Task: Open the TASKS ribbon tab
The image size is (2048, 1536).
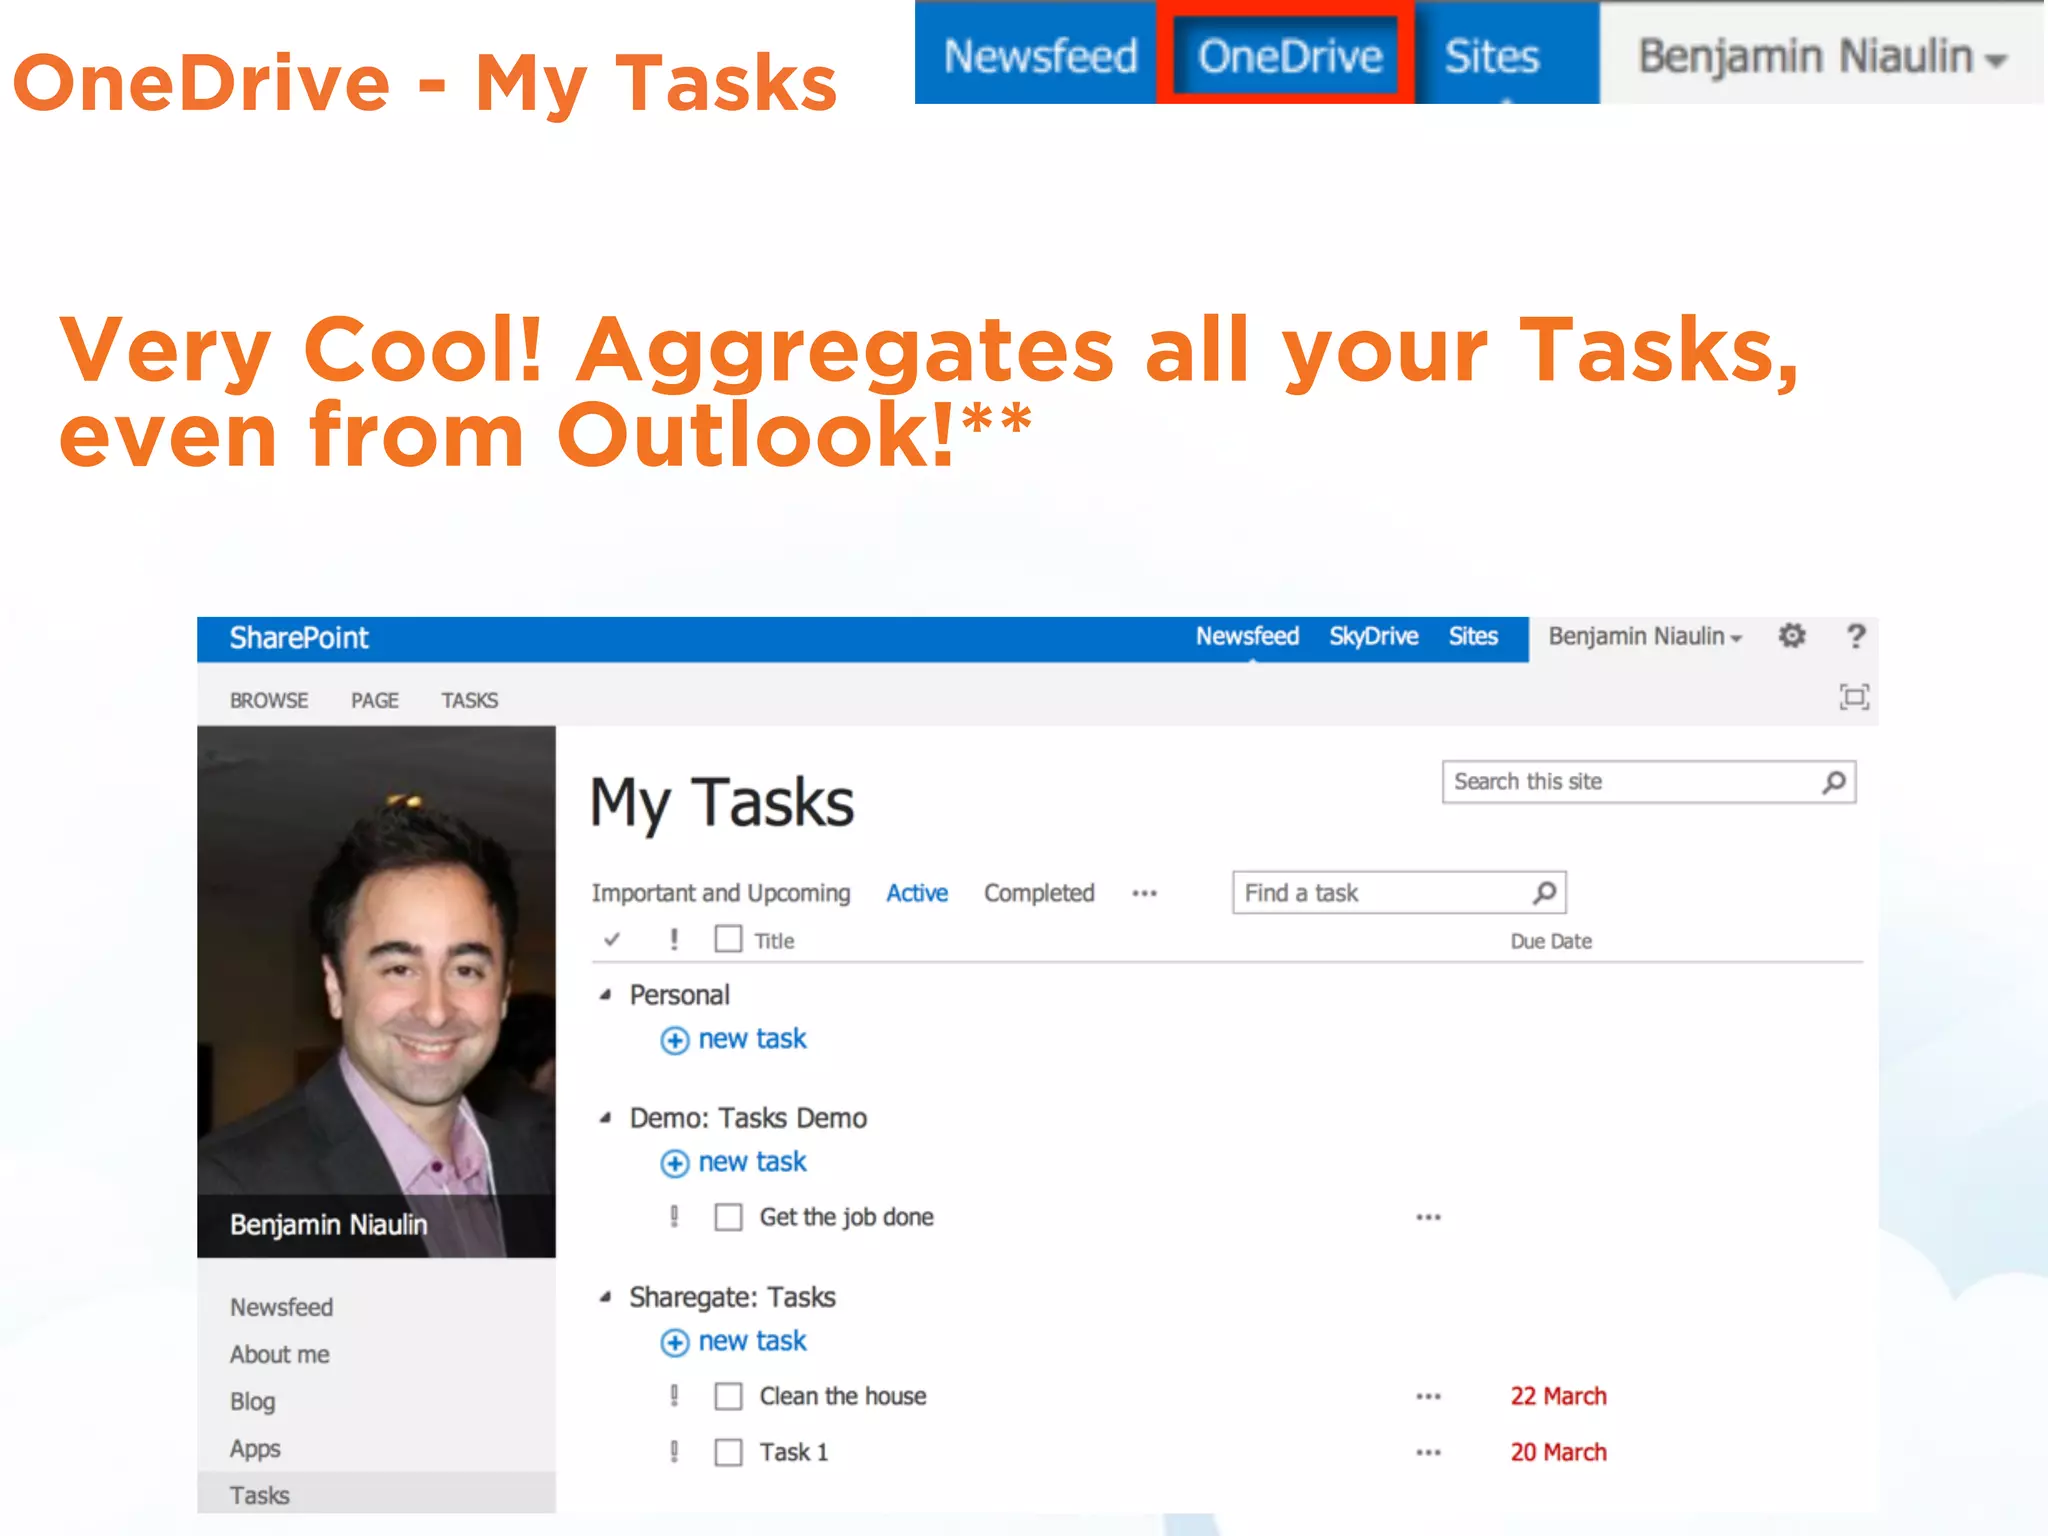Action: 470,700
